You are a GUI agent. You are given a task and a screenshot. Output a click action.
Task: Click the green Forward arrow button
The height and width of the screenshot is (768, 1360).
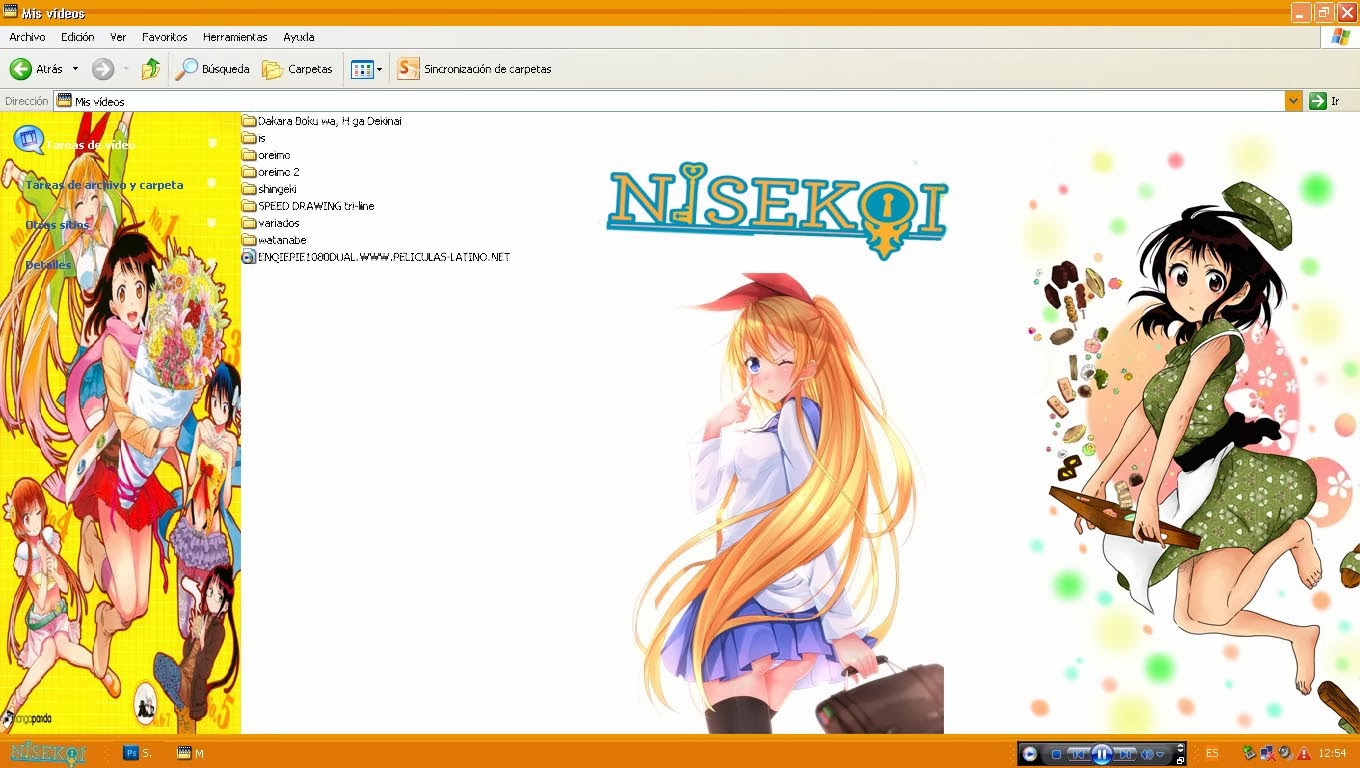tap(103, 69)
